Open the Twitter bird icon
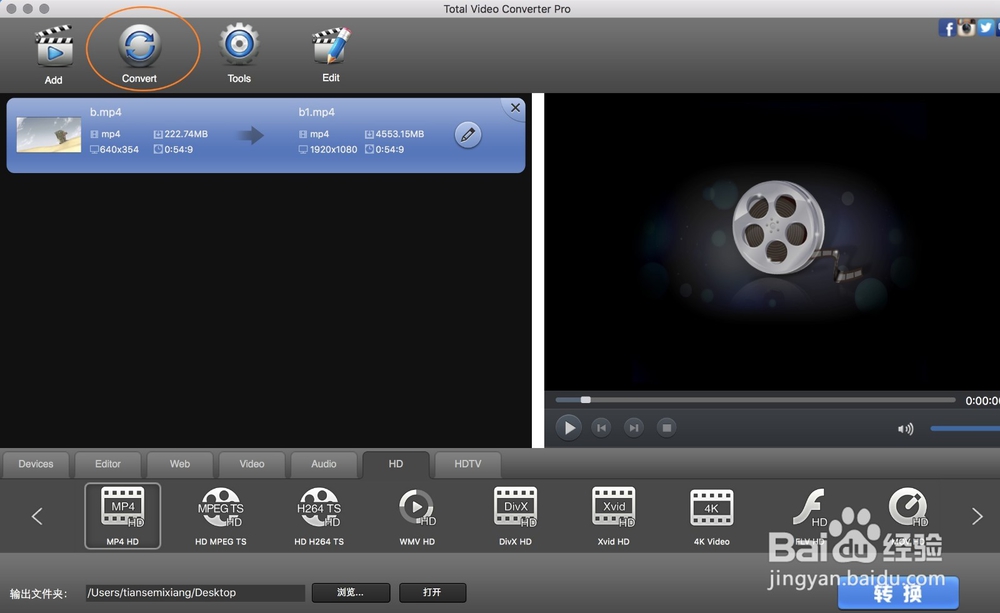This screenshot has width=1000, height=613. tap(986, 27)
